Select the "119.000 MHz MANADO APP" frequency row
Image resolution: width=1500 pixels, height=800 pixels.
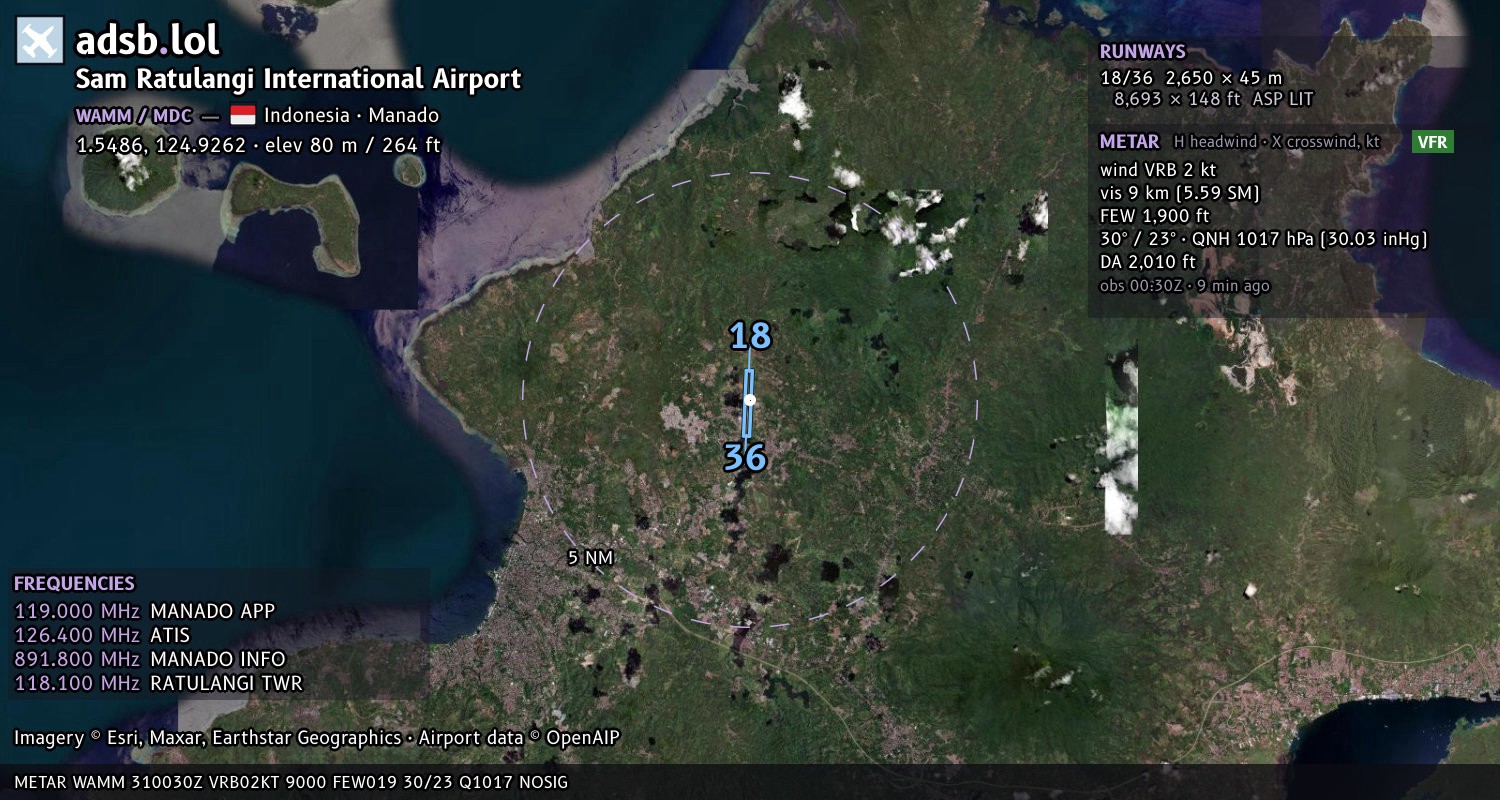[x=144, y=611]
